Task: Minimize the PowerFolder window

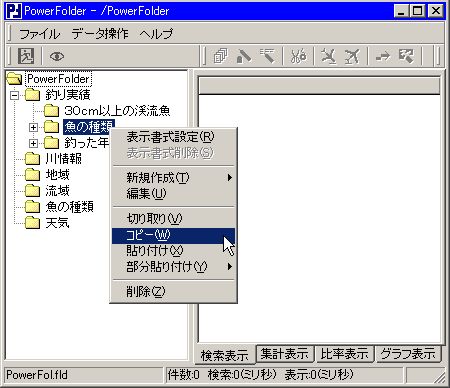Action: (401, 11)
